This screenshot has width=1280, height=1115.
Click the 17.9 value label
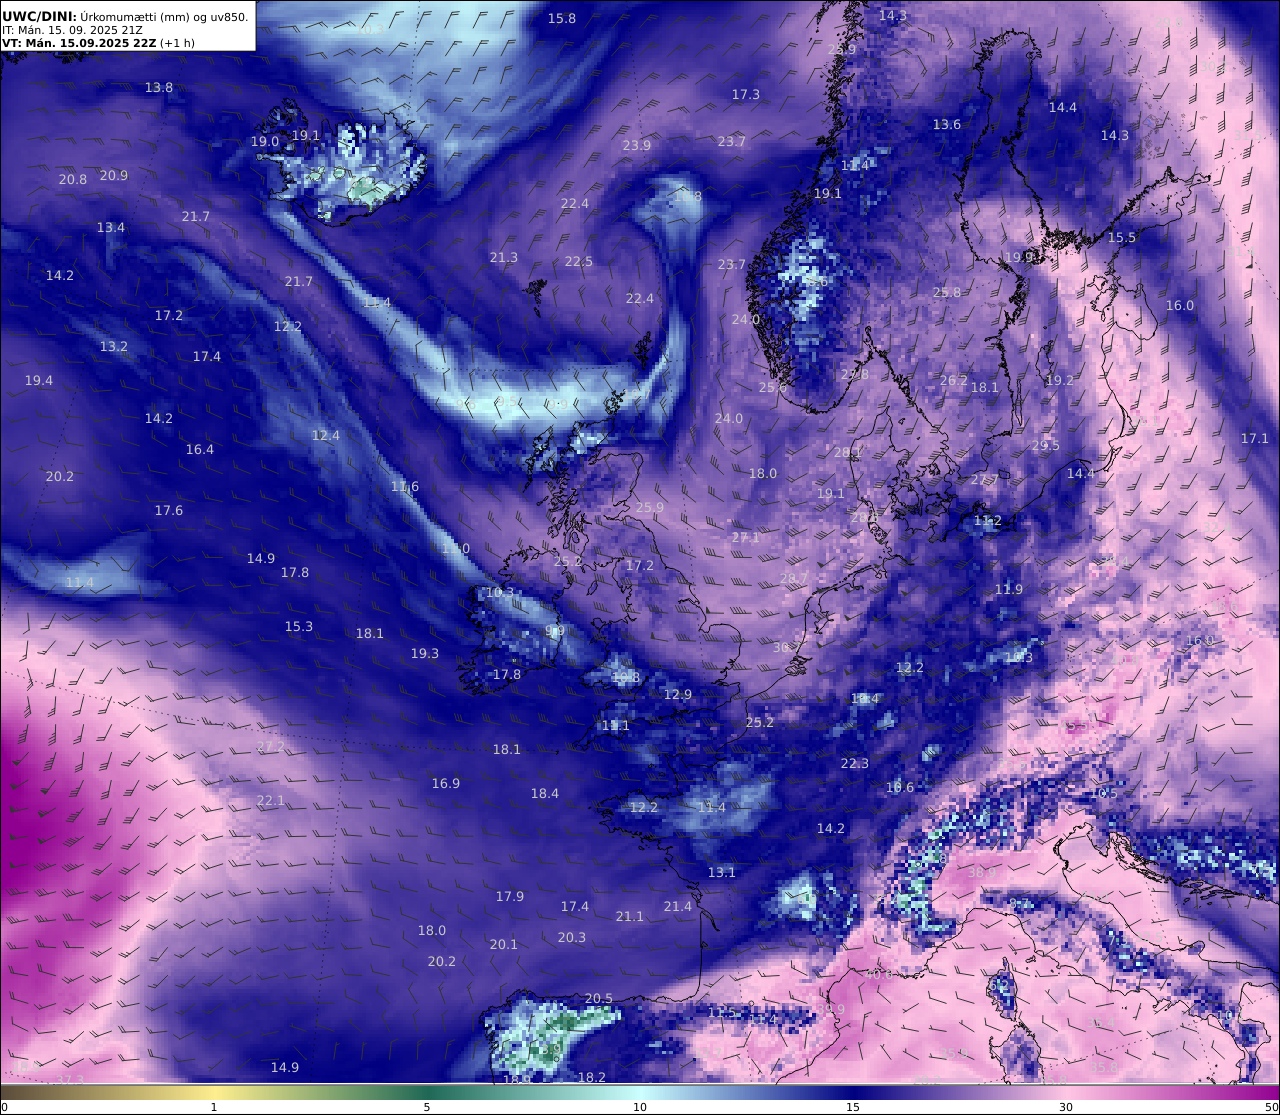[510, 896]
